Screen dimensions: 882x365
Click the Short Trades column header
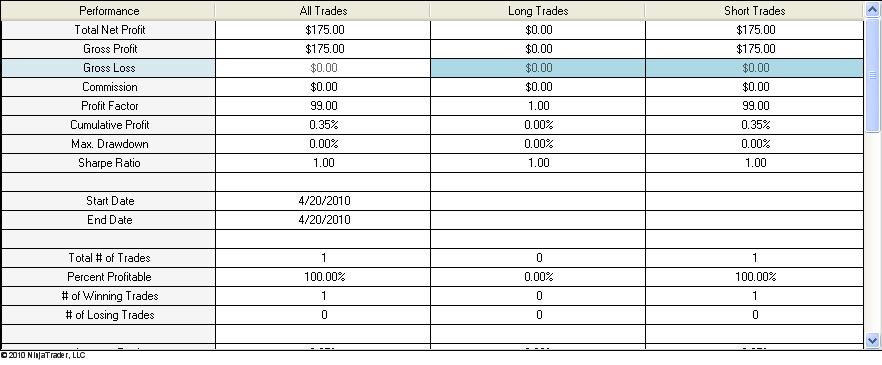point(754,11)
